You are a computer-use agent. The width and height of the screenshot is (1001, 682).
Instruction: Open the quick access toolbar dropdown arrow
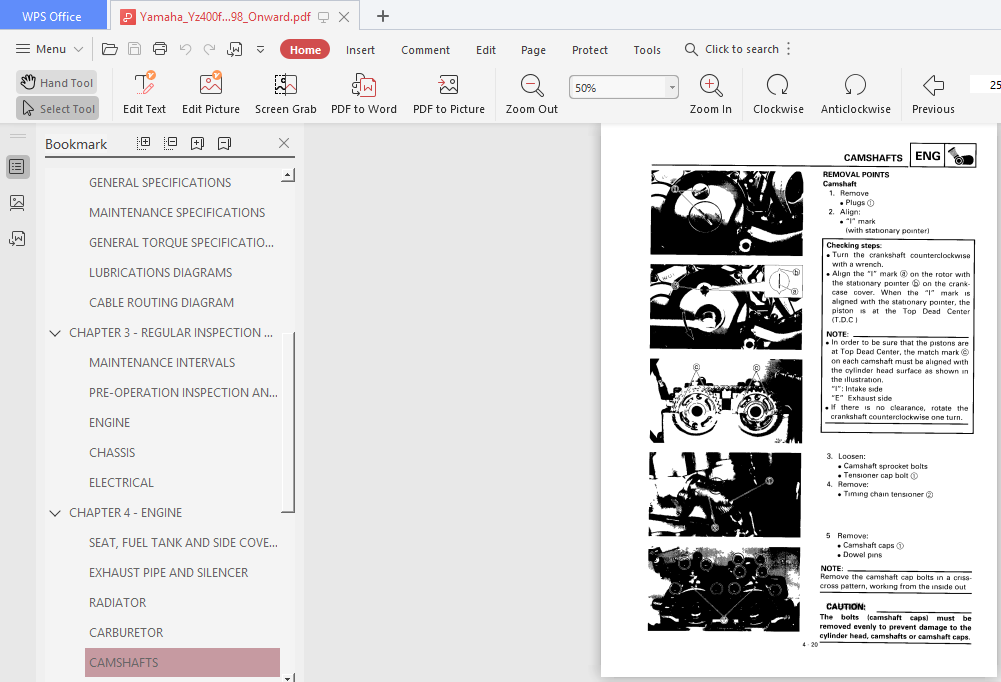(x=260, y=49)
